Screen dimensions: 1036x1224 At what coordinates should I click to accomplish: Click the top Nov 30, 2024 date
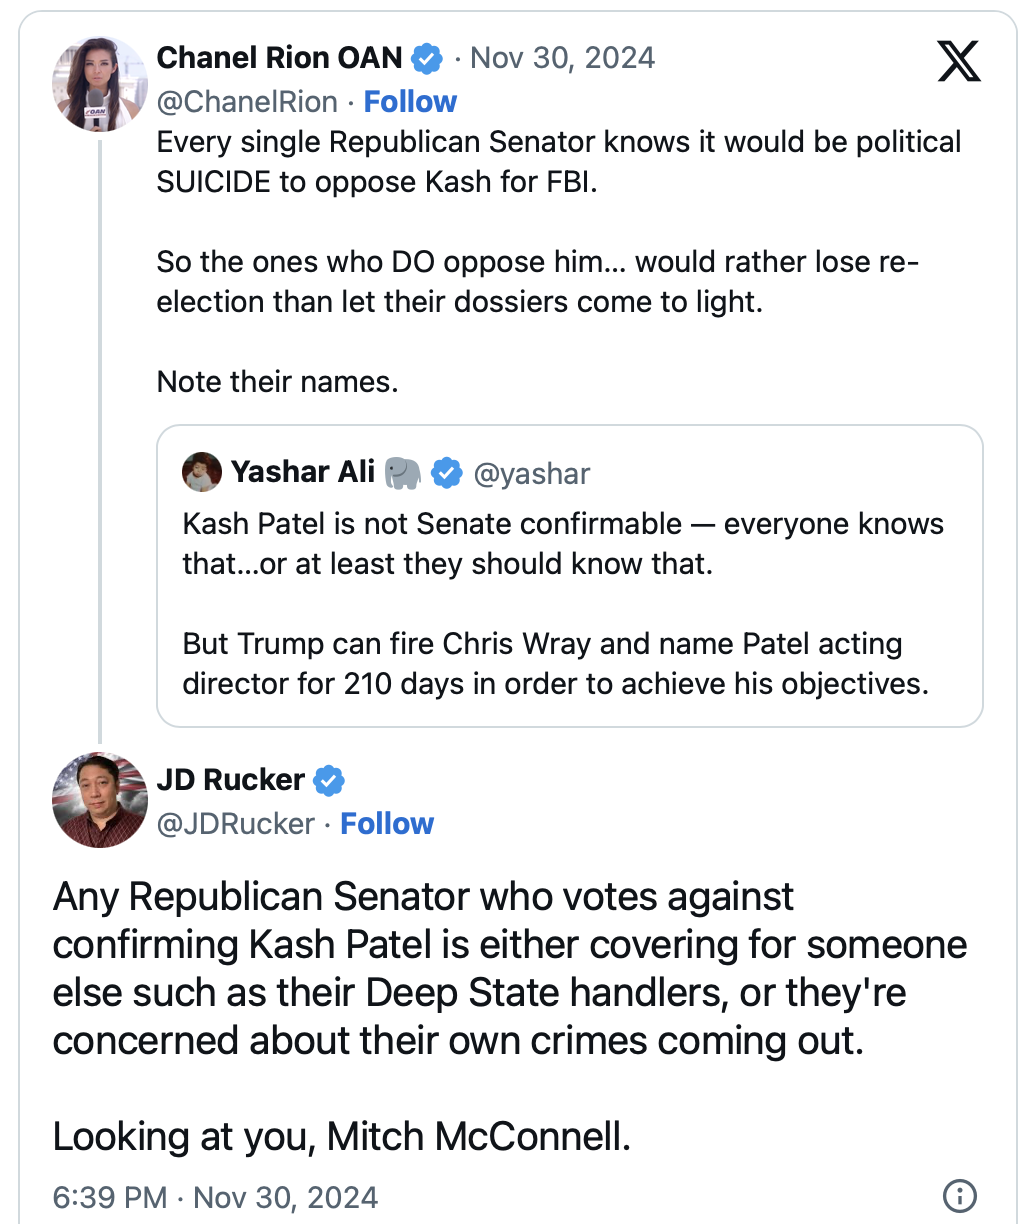point(562,59)
